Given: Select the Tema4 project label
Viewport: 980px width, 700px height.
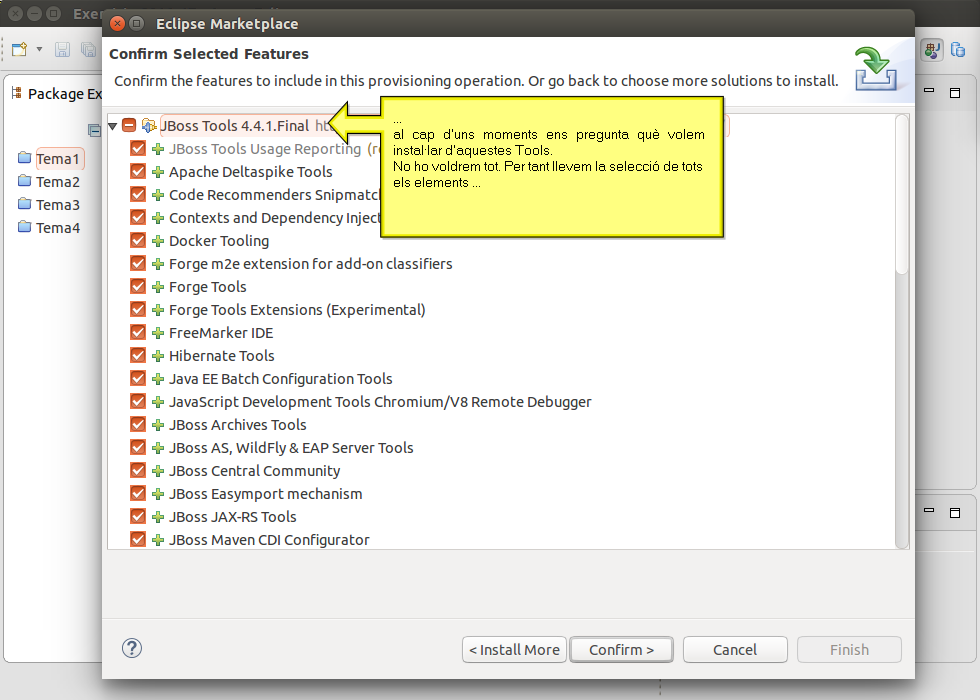Looking at the screenshot, I should tap(58, 228).
